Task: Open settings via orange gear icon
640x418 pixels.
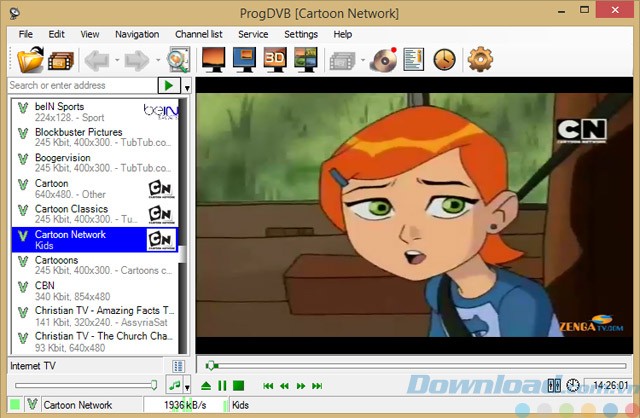Action: 480,60
